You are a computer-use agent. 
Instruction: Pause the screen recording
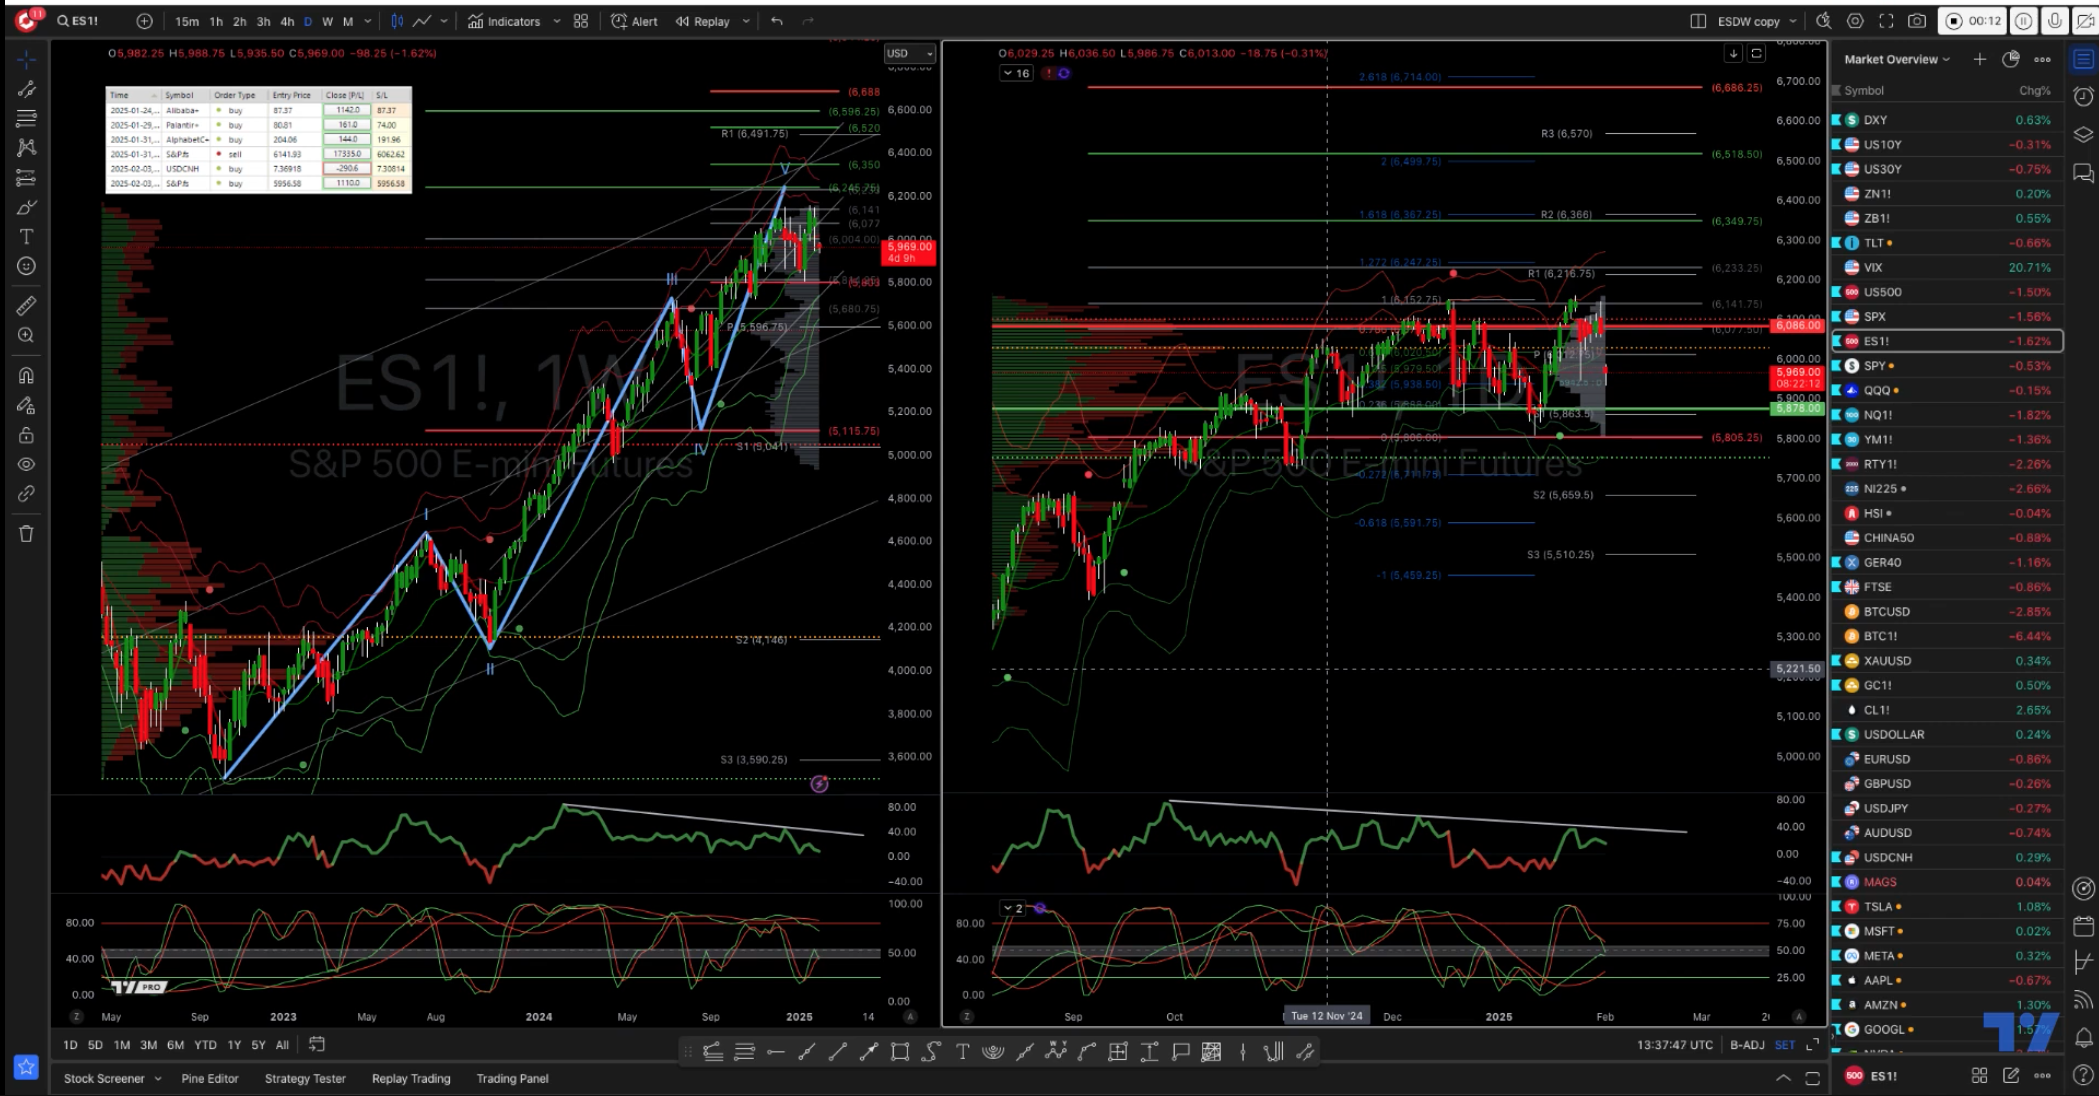click(x=2023, y=21)
